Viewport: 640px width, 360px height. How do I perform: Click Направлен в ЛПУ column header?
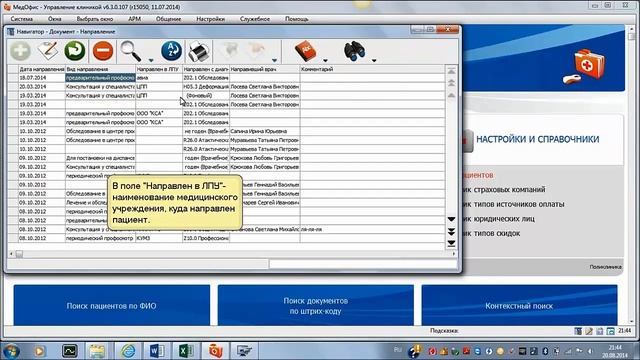(159, 69)
